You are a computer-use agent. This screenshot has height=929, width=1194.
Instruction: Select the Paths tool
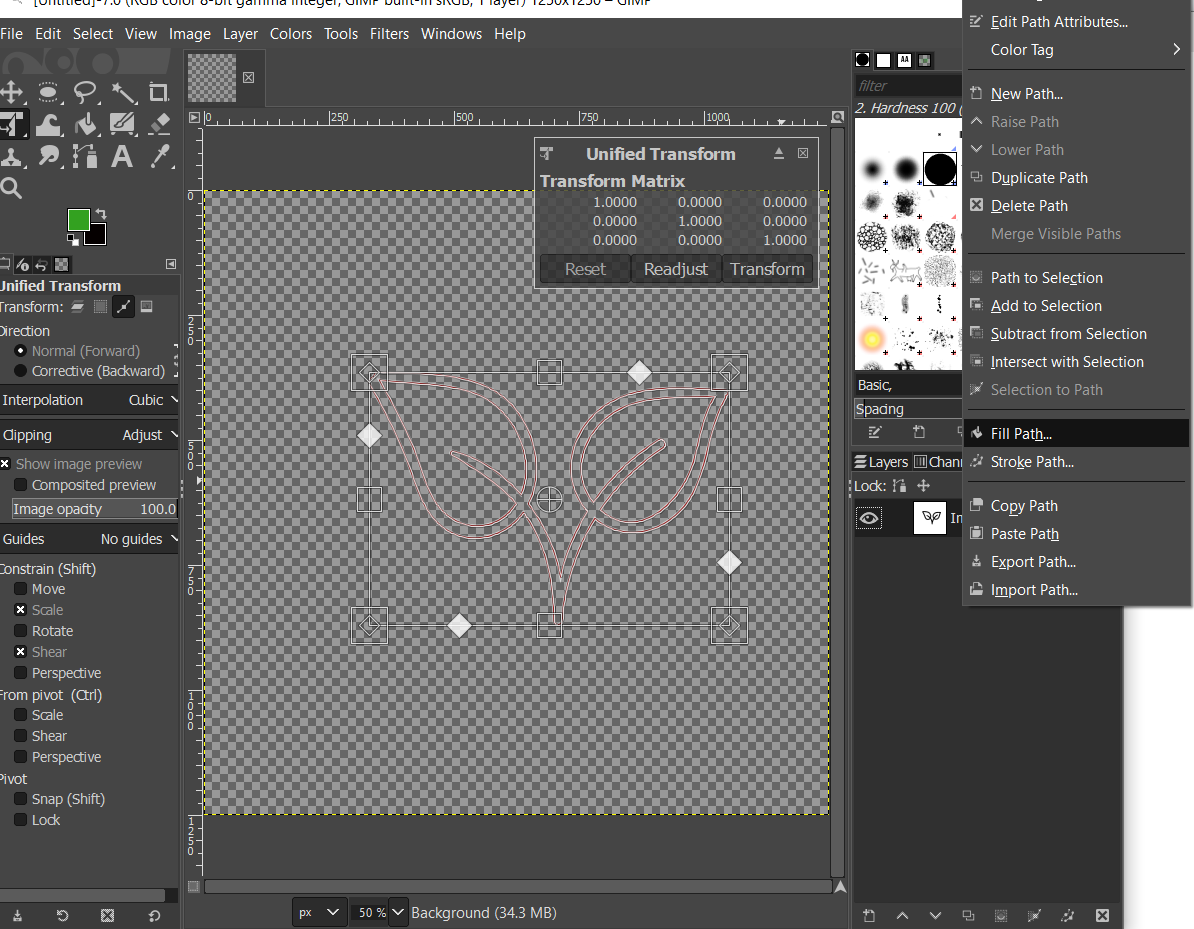pyautogui.click(x=86, y=157)
